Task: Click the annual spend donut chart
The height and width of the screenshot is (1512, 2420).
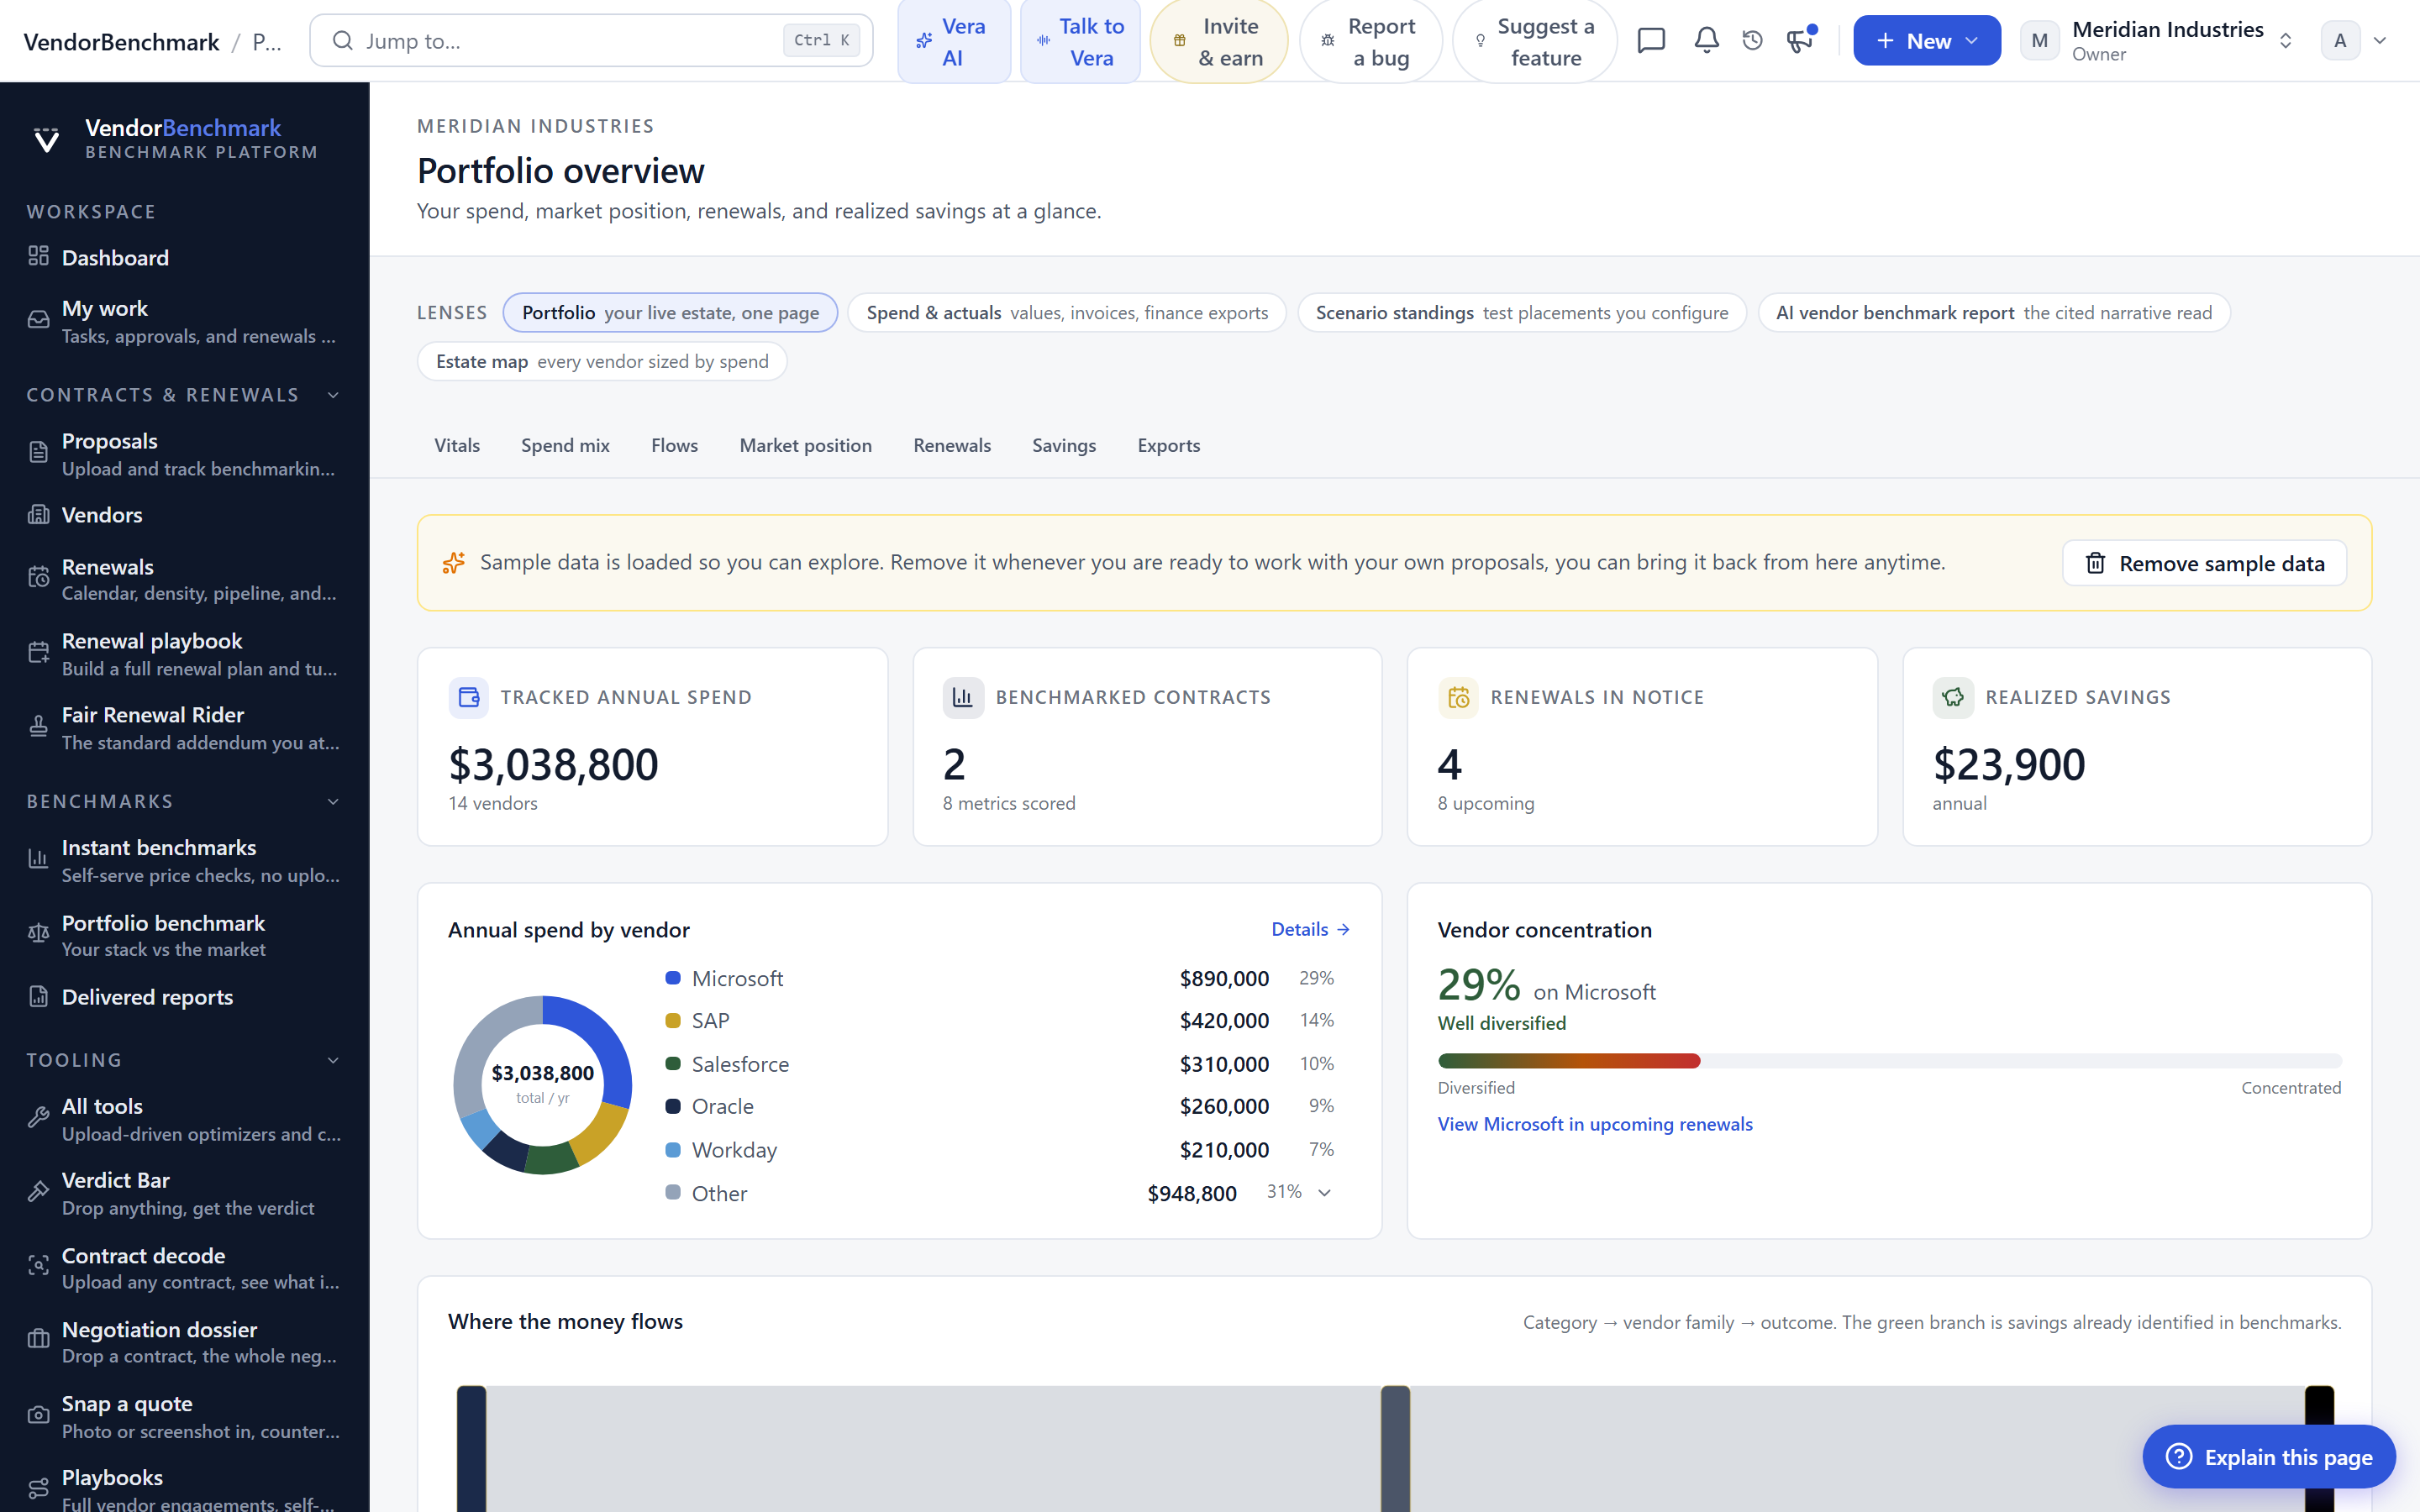Action: pyautogui.click(x=543, y=1084)
